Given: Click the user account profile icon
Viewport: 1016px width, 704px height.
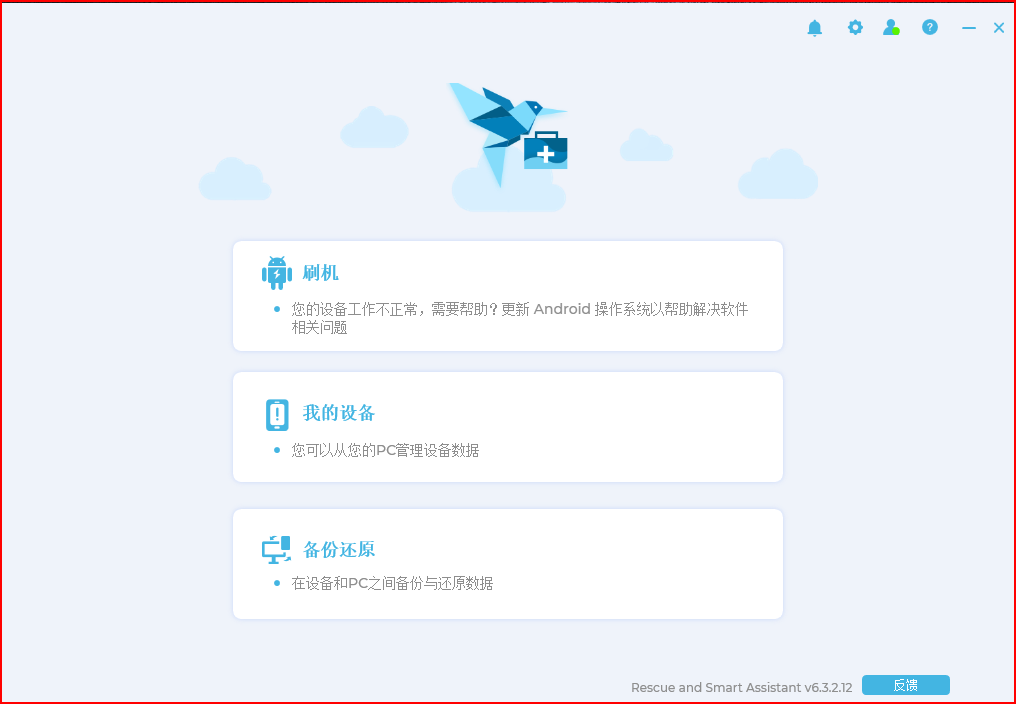Looking at the screenshot, I should click(892, 27).
